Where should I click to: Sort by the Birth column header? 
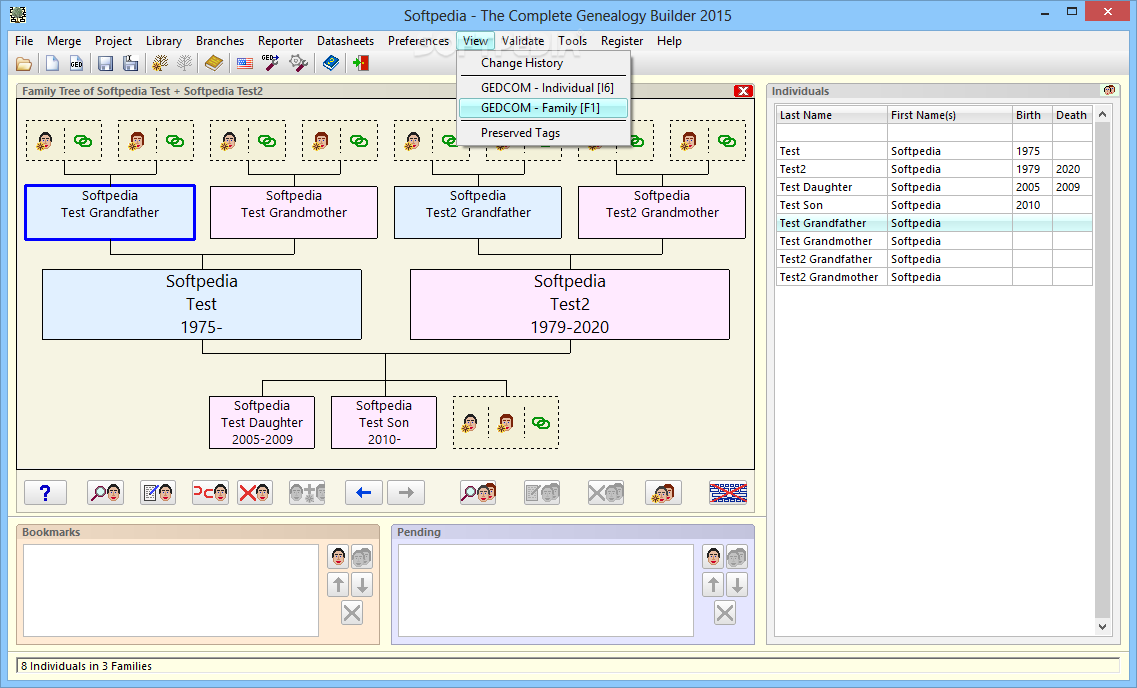pos(1032,115)
